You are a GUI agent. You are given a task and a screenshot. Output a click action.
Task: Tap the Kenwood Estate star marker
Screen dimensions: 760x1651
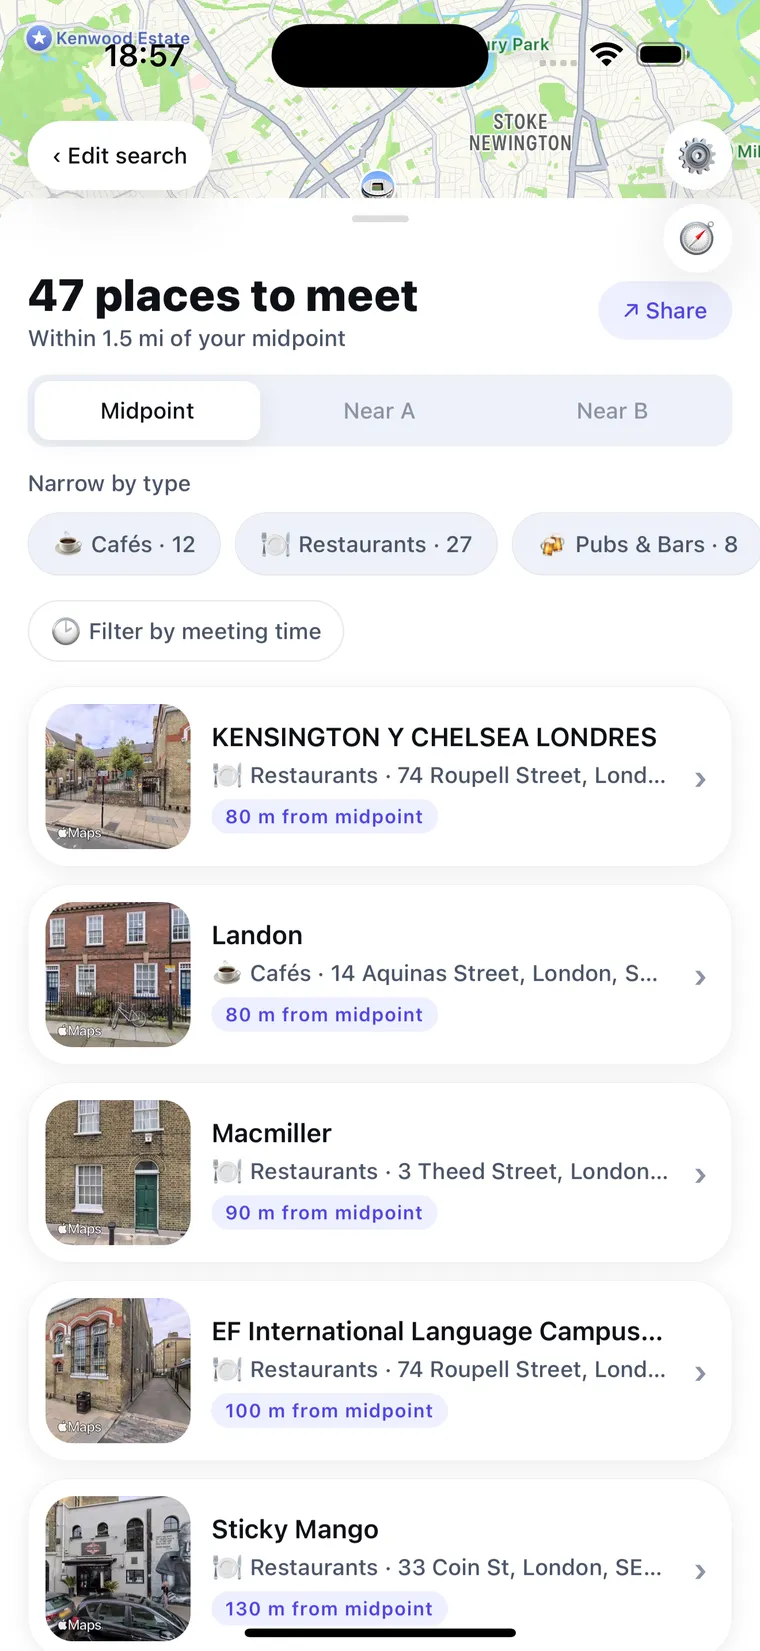39,39
